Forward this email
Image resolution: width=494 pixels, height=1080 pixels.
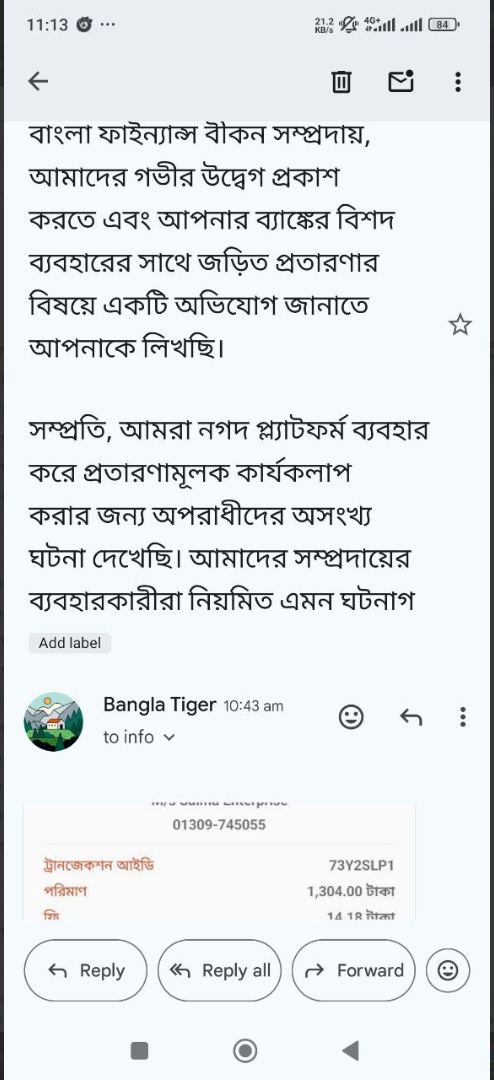pos(353,970)
